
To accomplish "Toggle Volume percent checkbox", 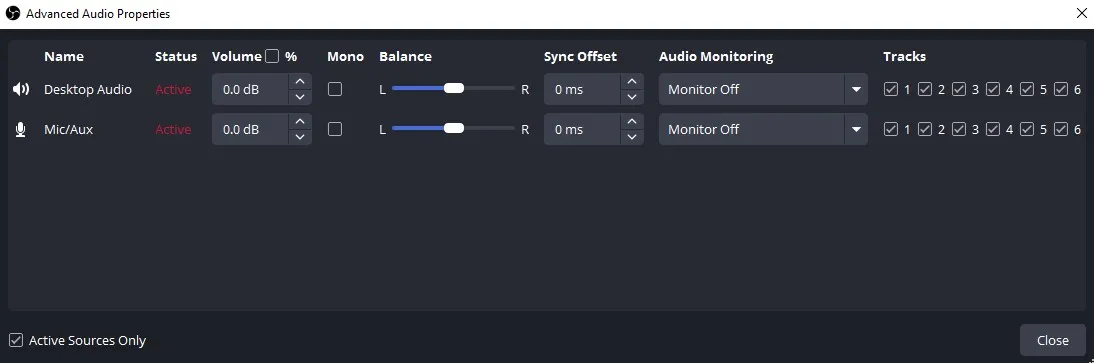I will pyautogui.click(x=272, y=56).
